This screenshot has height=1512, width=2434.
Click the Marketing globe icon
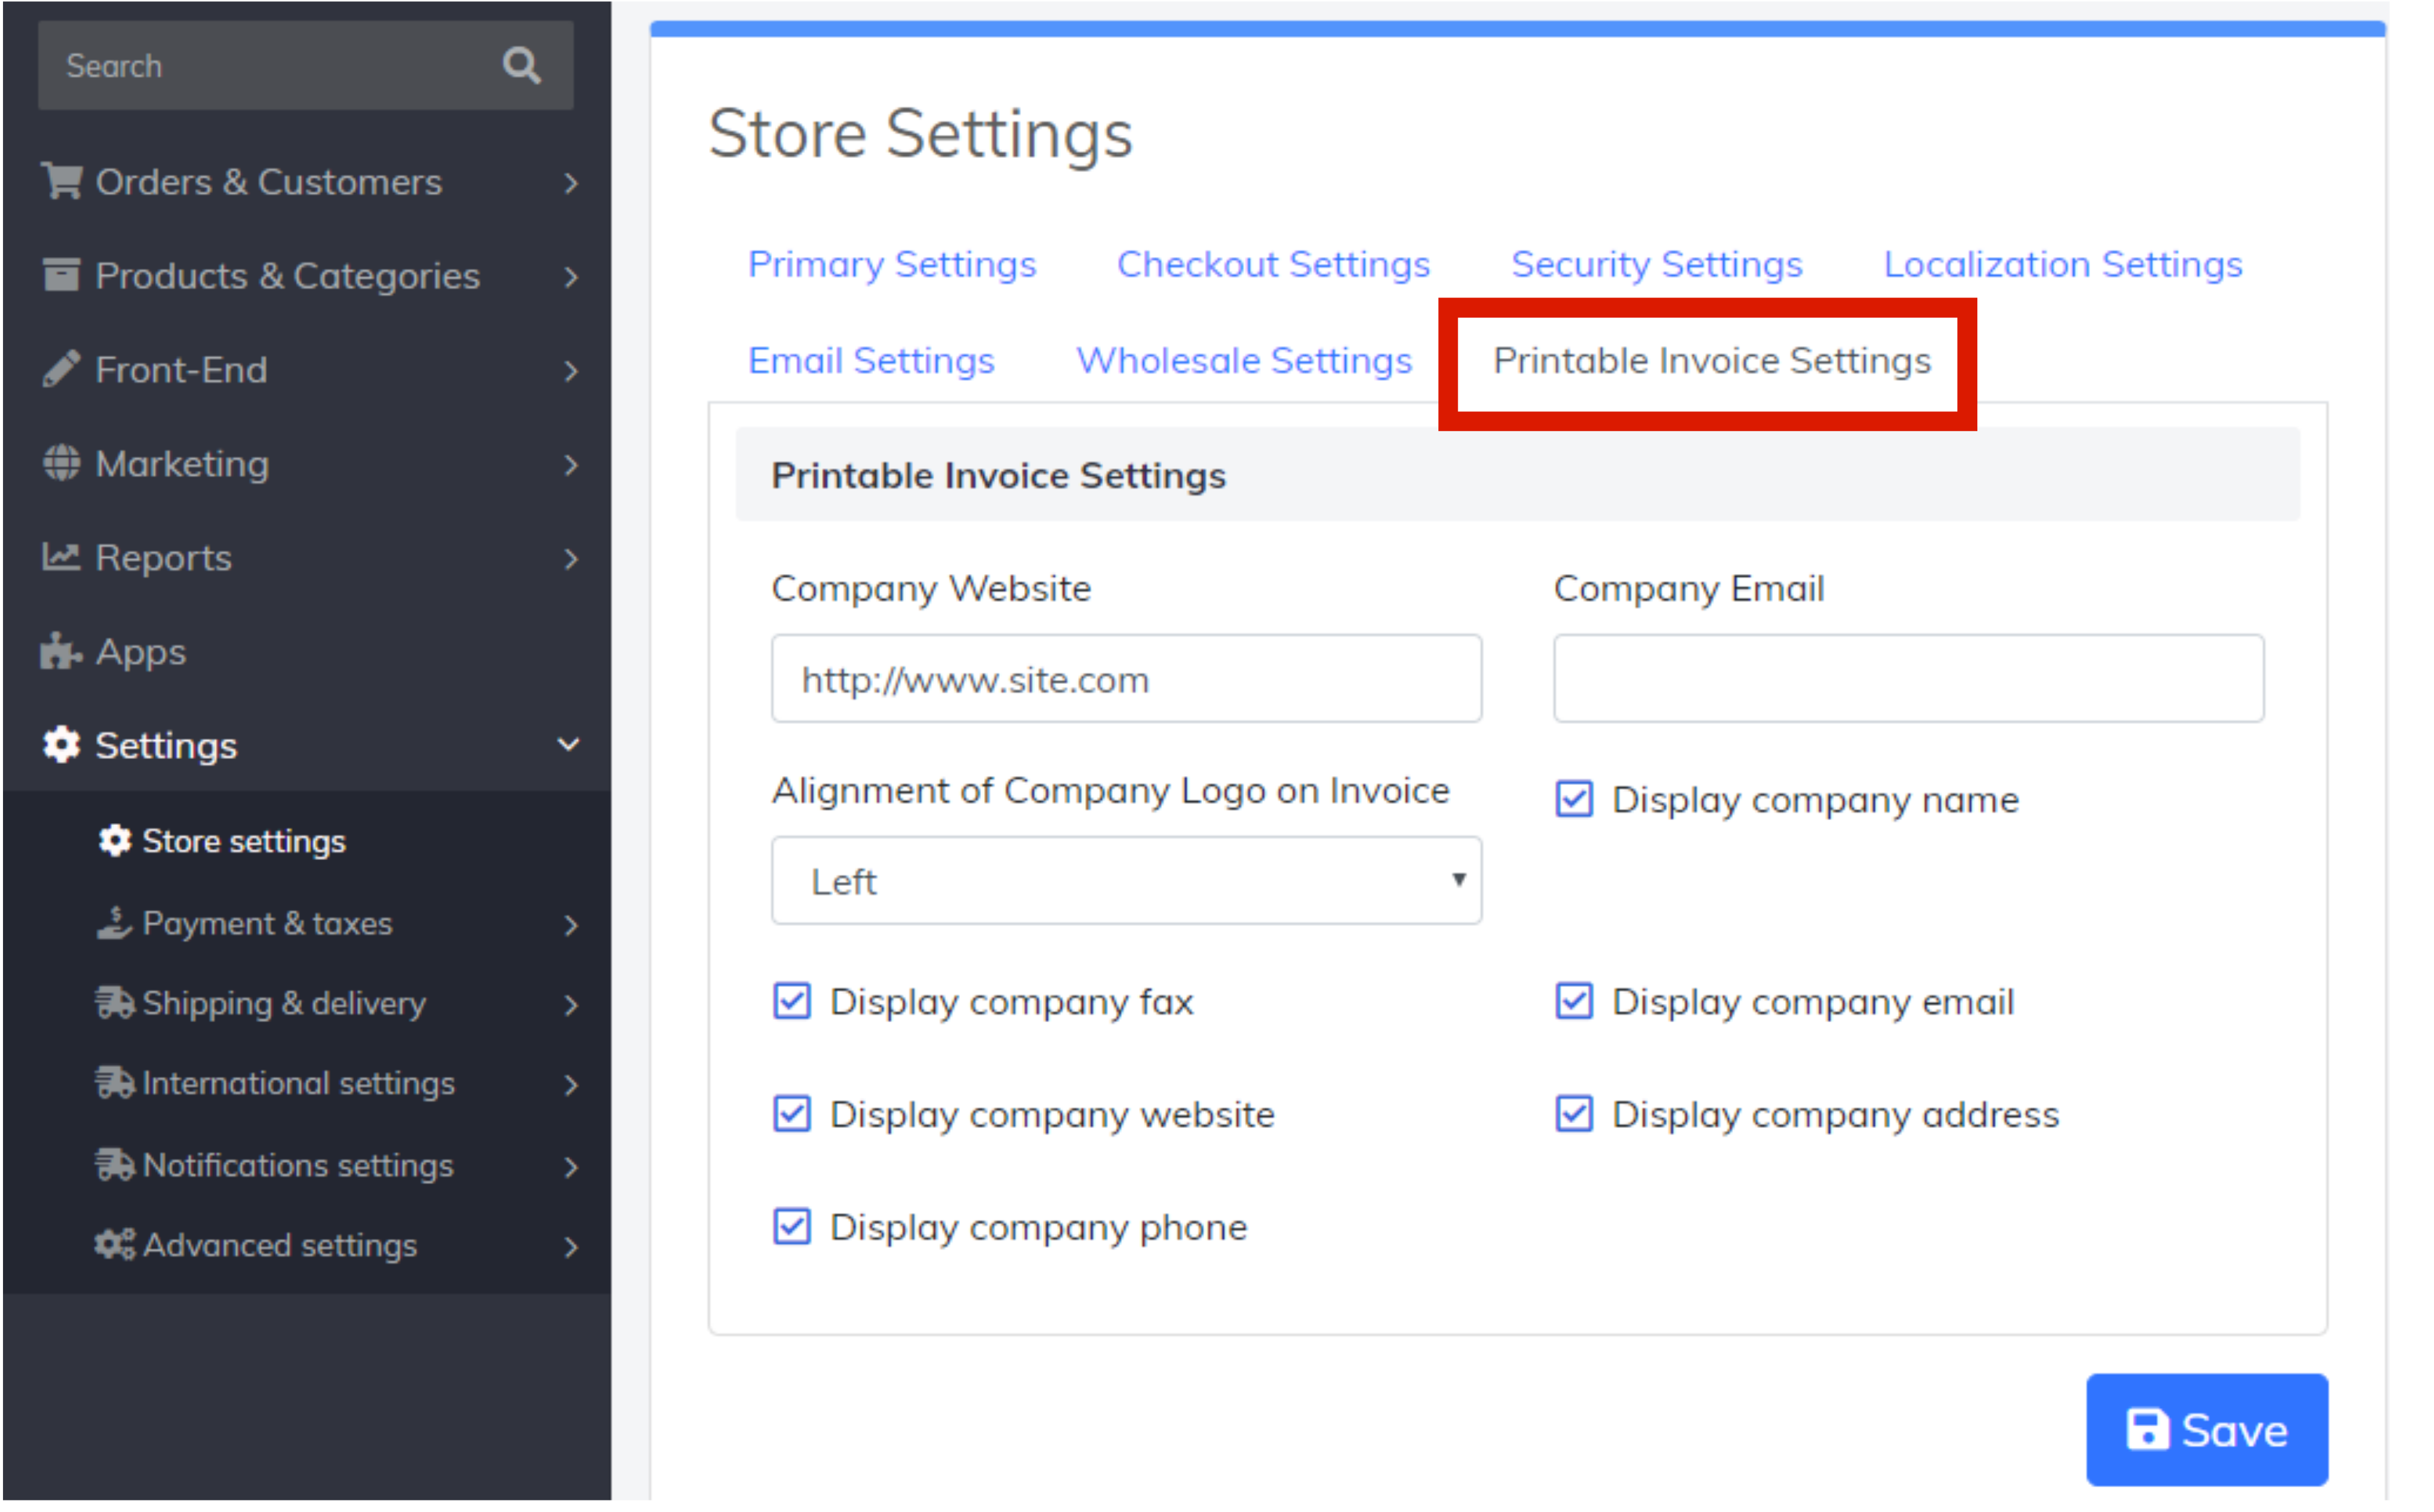point(62,465)
